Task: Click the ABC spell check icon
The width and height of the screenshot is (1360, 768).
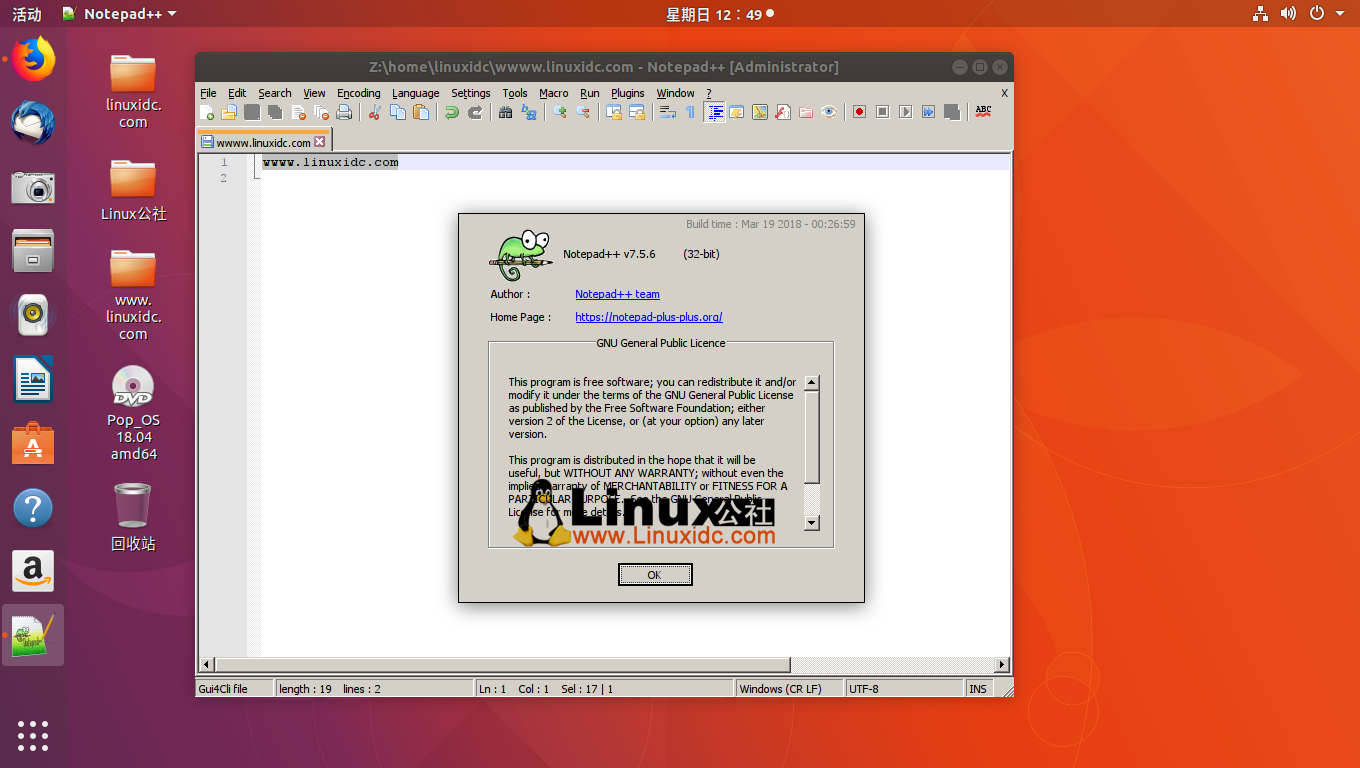Action: (983, 112)
